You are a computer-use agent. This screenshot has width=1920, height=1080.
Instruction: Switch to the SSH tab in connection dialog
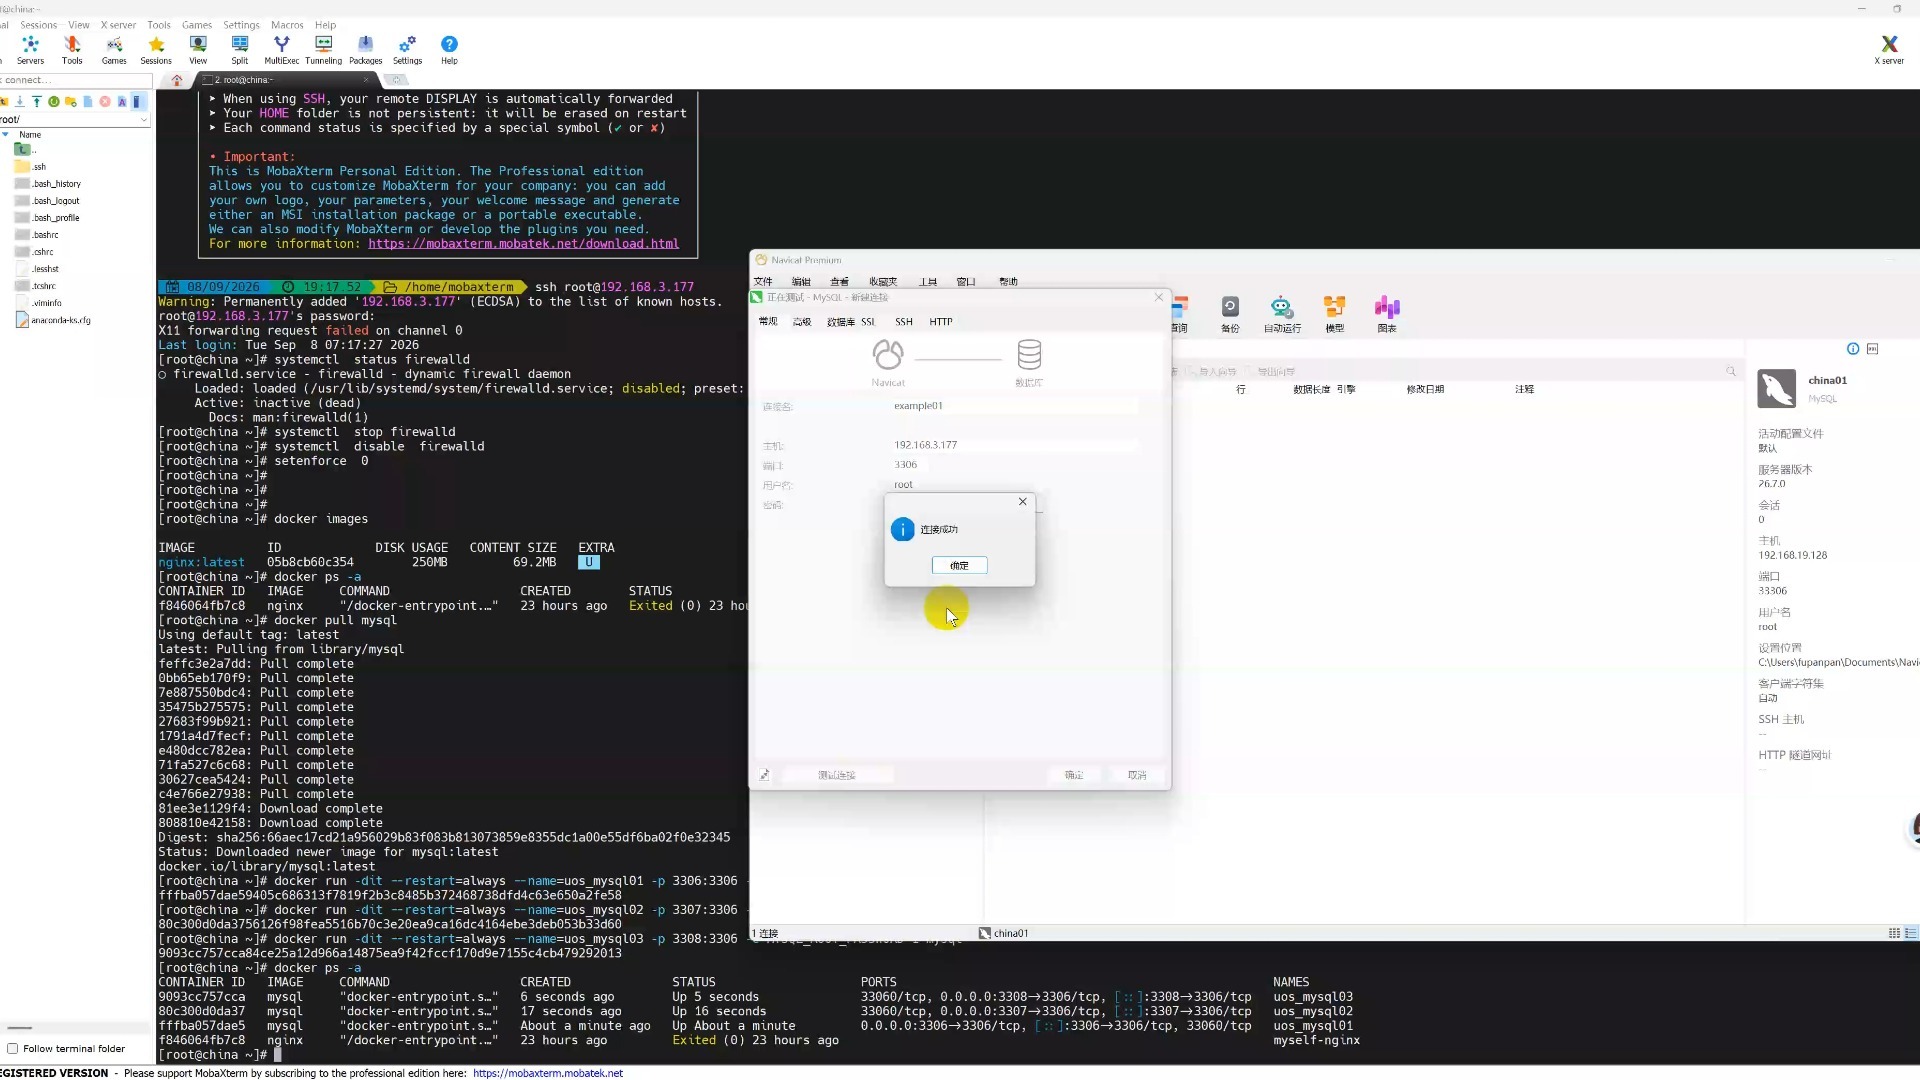click(x=904, y=322)
